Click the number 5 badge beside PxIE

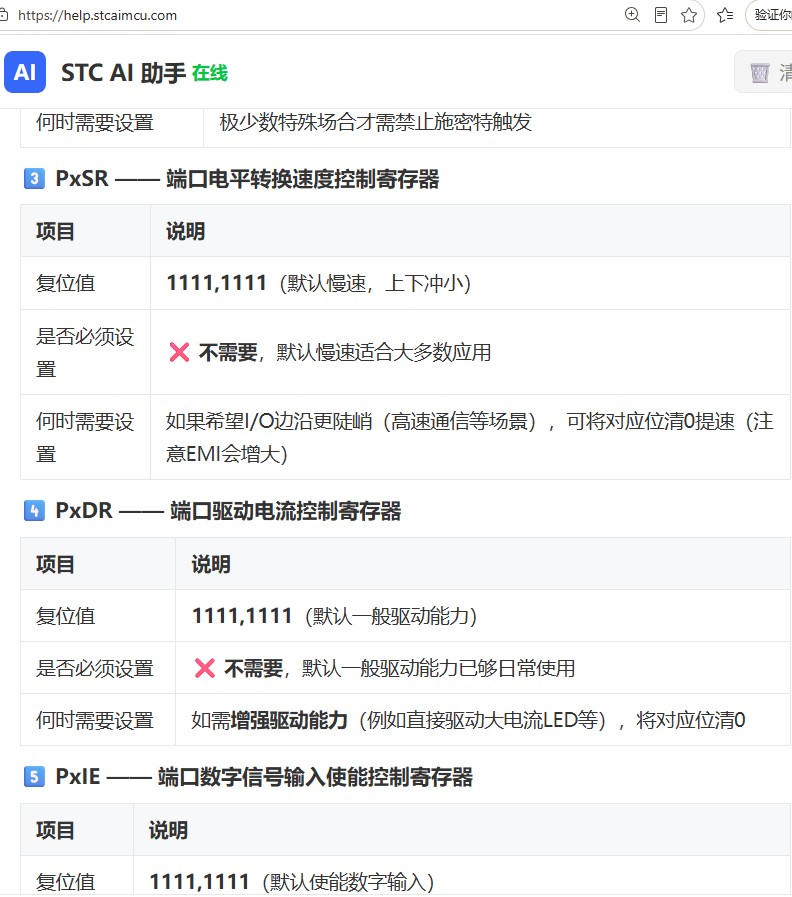pyautogui.click(x=34, y=776)
